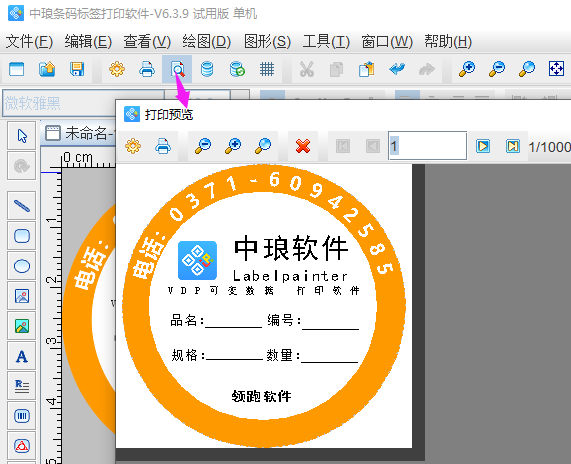This screenshot has height=464, width=571.
Task: Click the cut scissors icon
Action: coord(307,69)
